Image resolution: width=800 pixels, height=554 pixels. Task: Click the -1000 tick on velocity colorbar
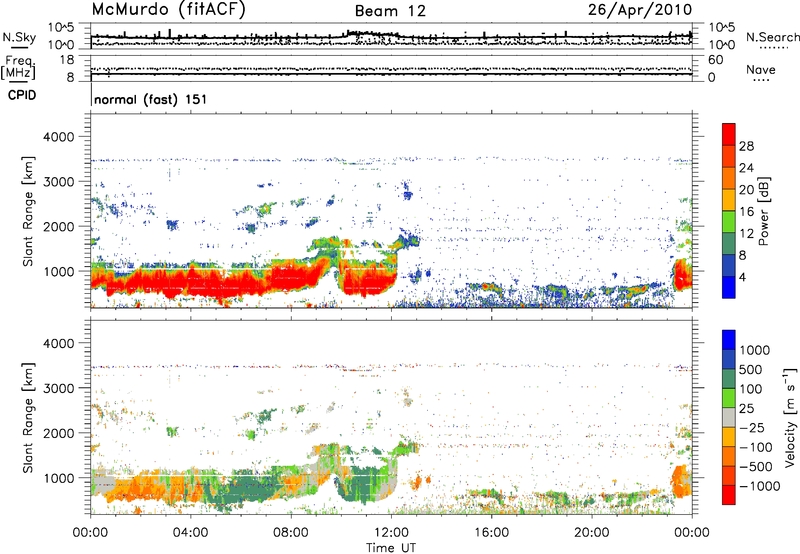[x=760, y=486]
